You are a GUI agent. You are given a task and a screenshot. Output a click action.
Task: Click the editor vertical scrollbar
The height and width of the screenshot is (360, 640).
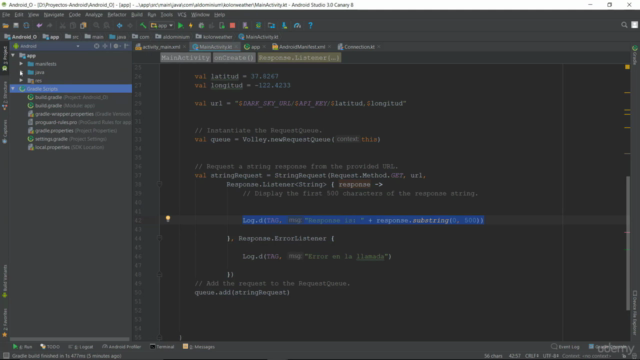pos(628,243)
